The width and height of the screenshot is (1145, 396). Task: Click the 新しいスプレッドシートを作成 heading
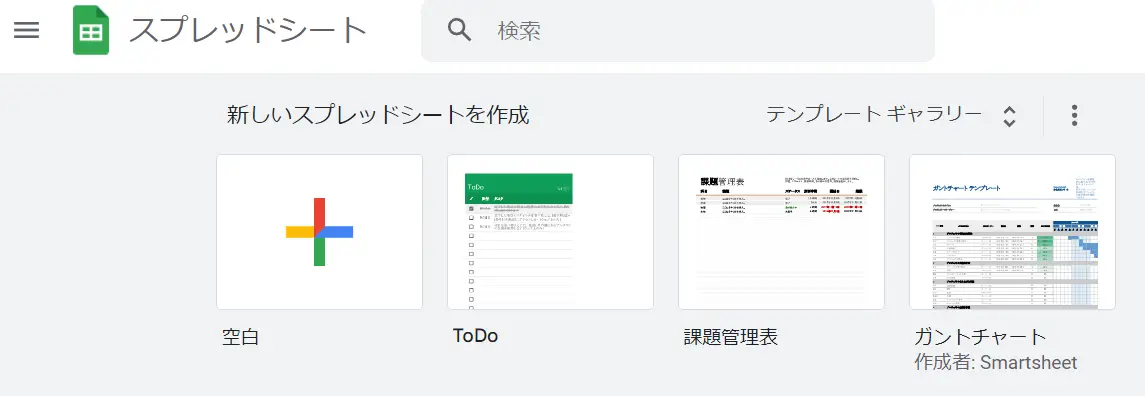378,115
